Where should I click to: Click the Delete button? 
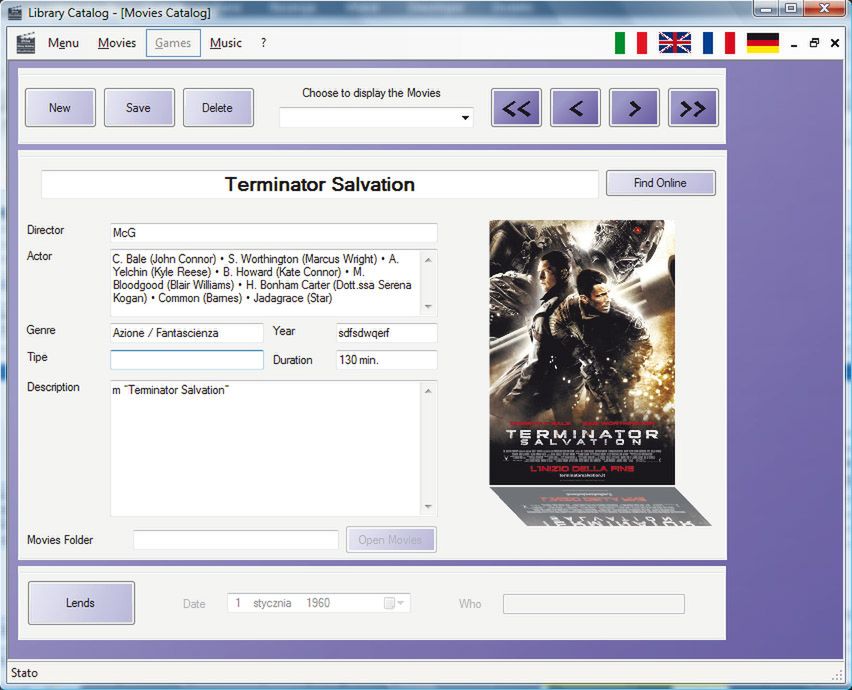(218, 108)
